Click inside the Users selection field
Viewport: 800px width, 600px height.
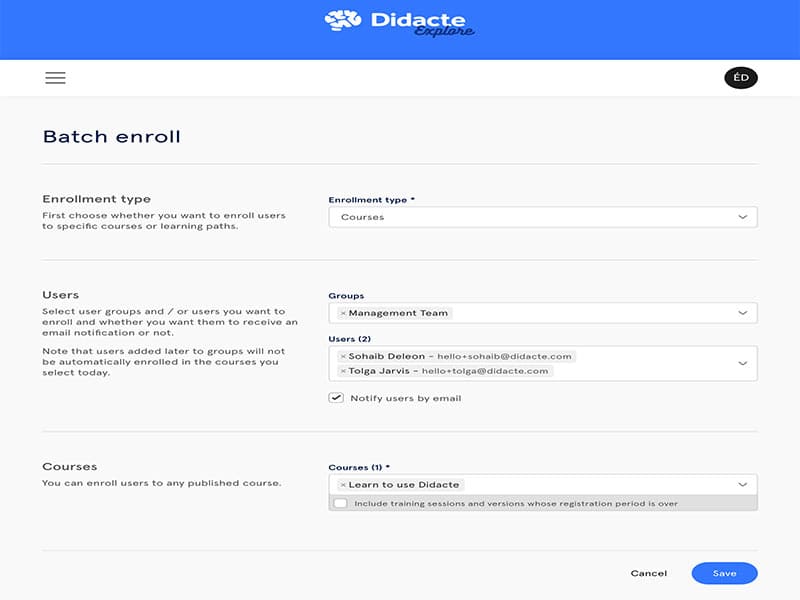click(543, 363)
